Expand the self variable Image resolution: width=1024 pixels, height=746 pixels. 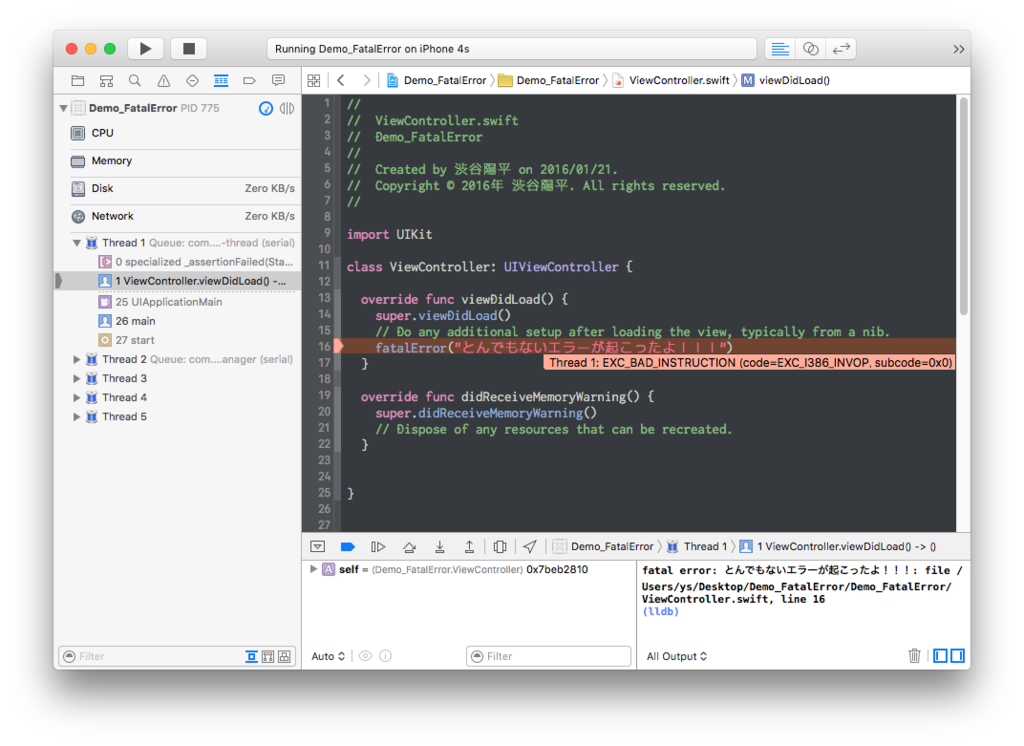[x=313, y=569]
